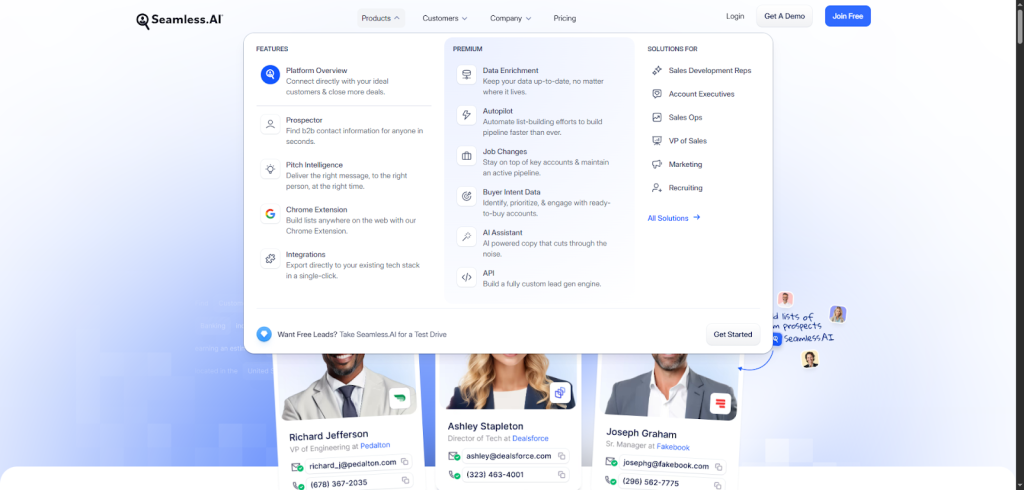Click the Prospector person icon
Viewport: 1024px width, 490px height.
click(x=270, y=124)
